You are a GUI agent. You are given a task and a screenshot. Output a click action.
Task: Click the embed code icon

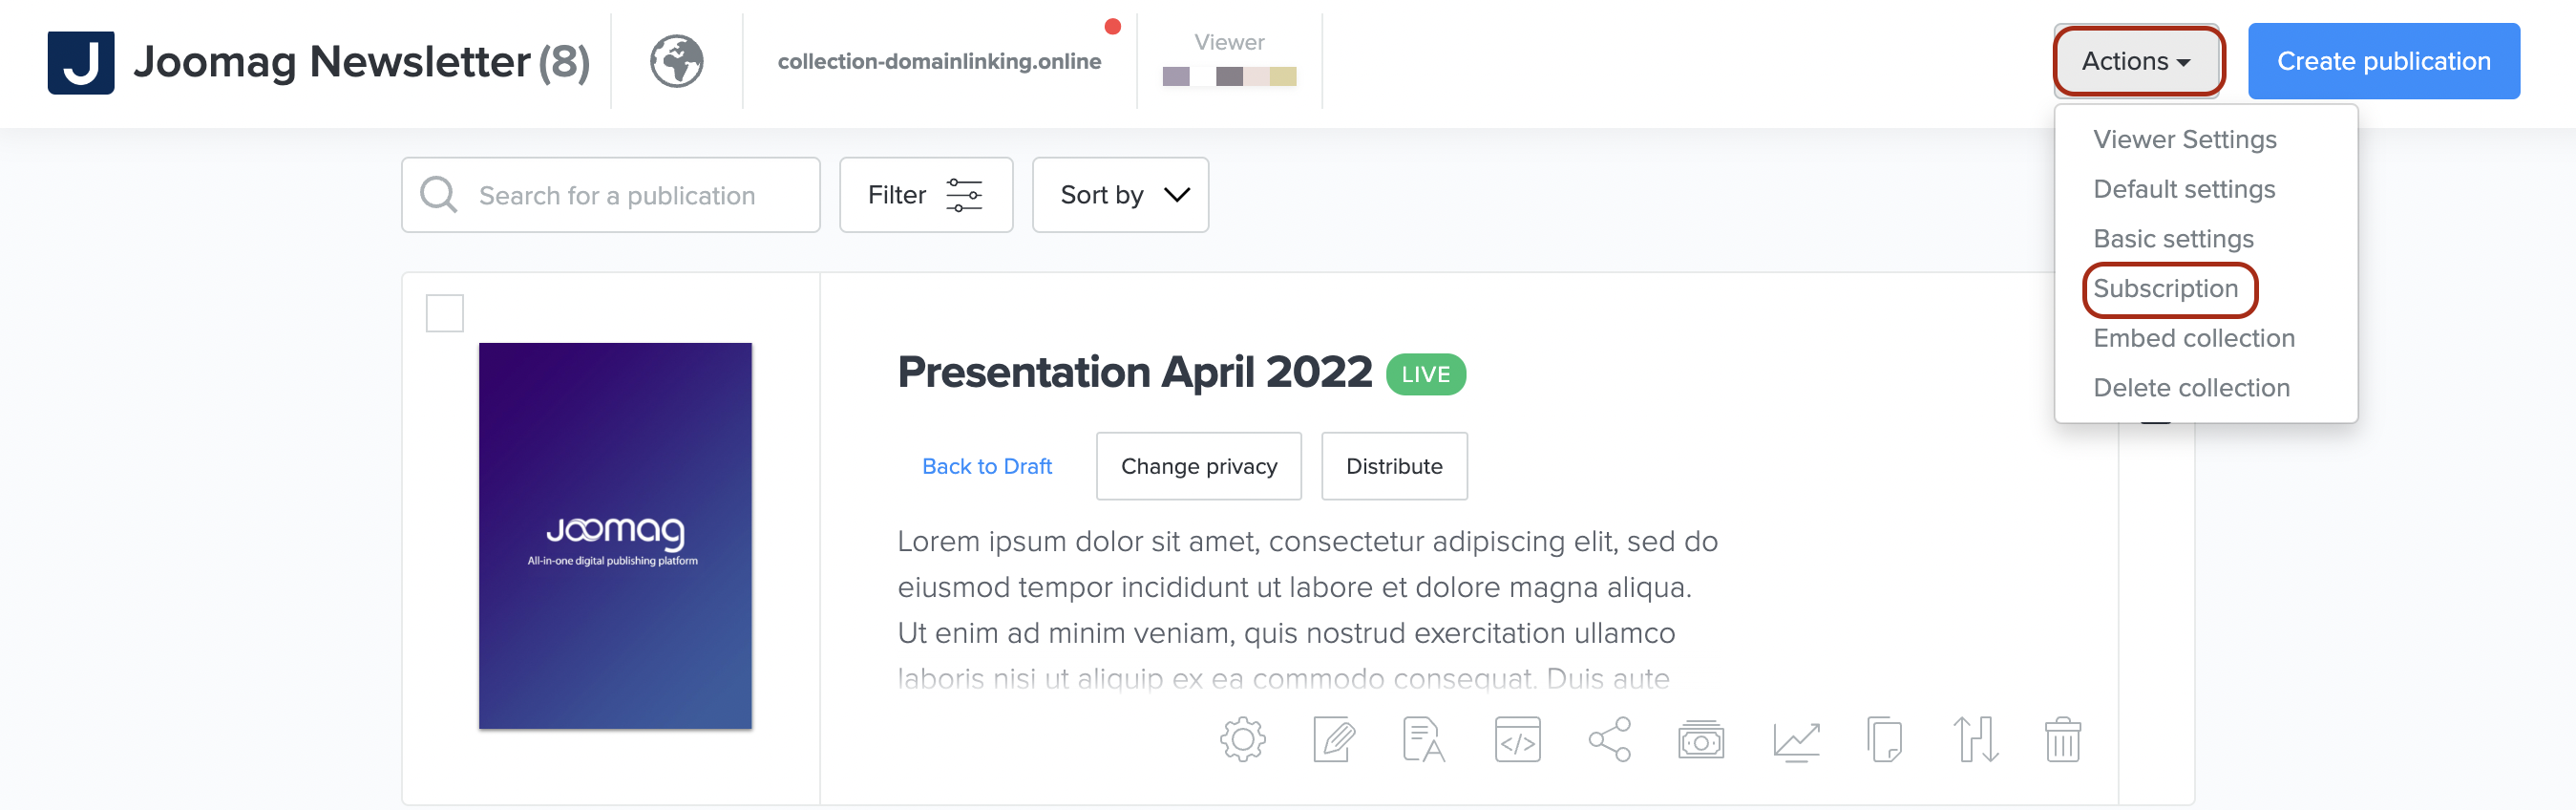[1517, 740]
